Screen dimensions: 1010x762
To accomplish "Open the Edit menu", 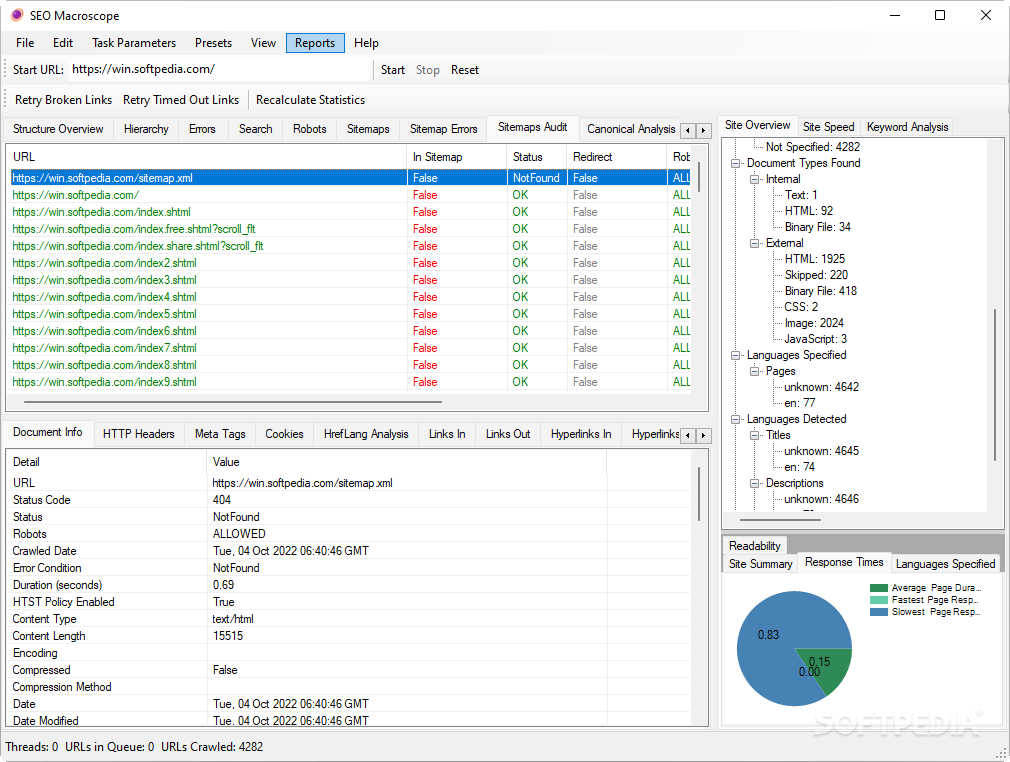I will point(62,43).
